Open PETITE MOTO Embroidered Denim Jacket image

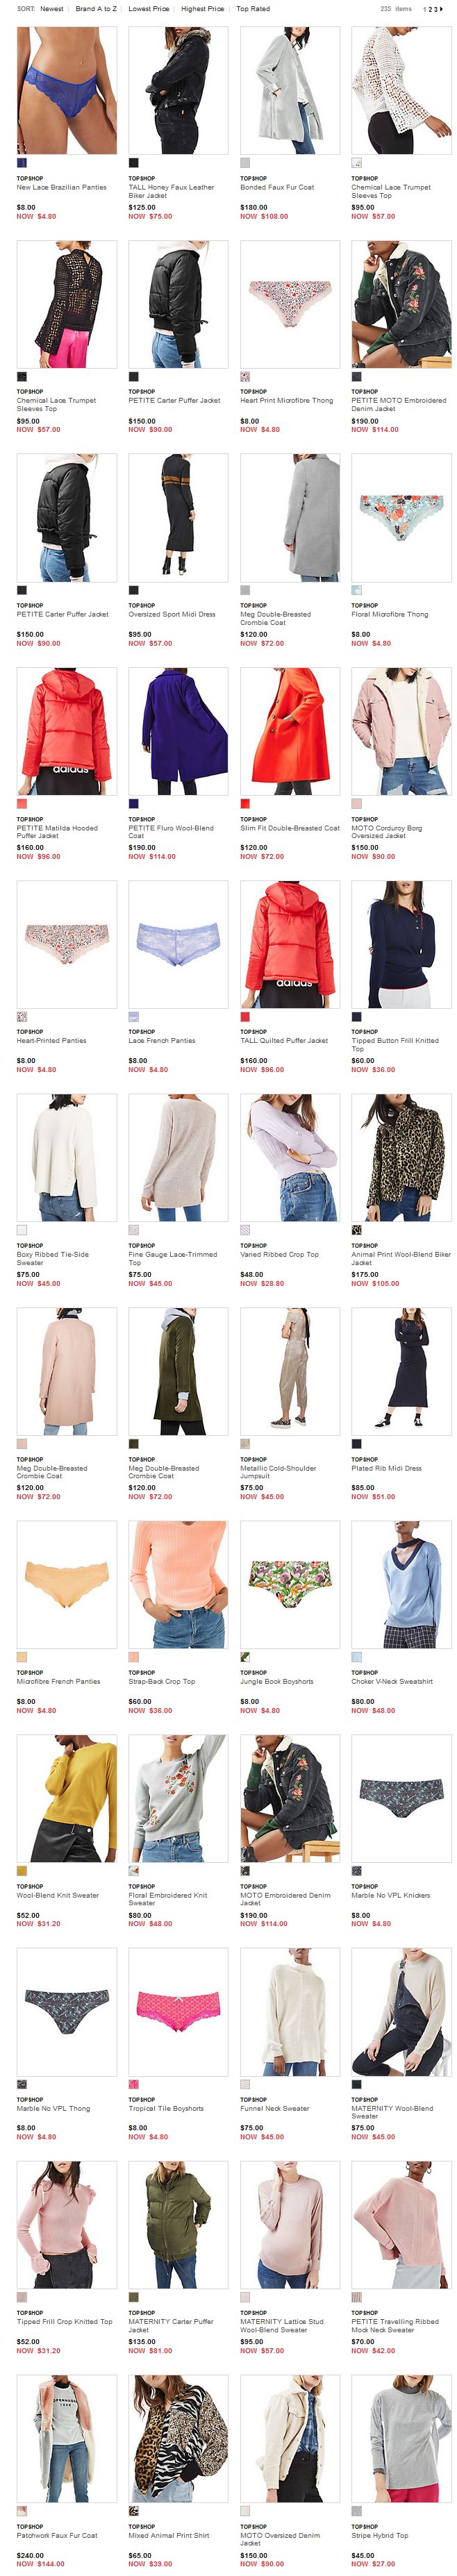401,303
